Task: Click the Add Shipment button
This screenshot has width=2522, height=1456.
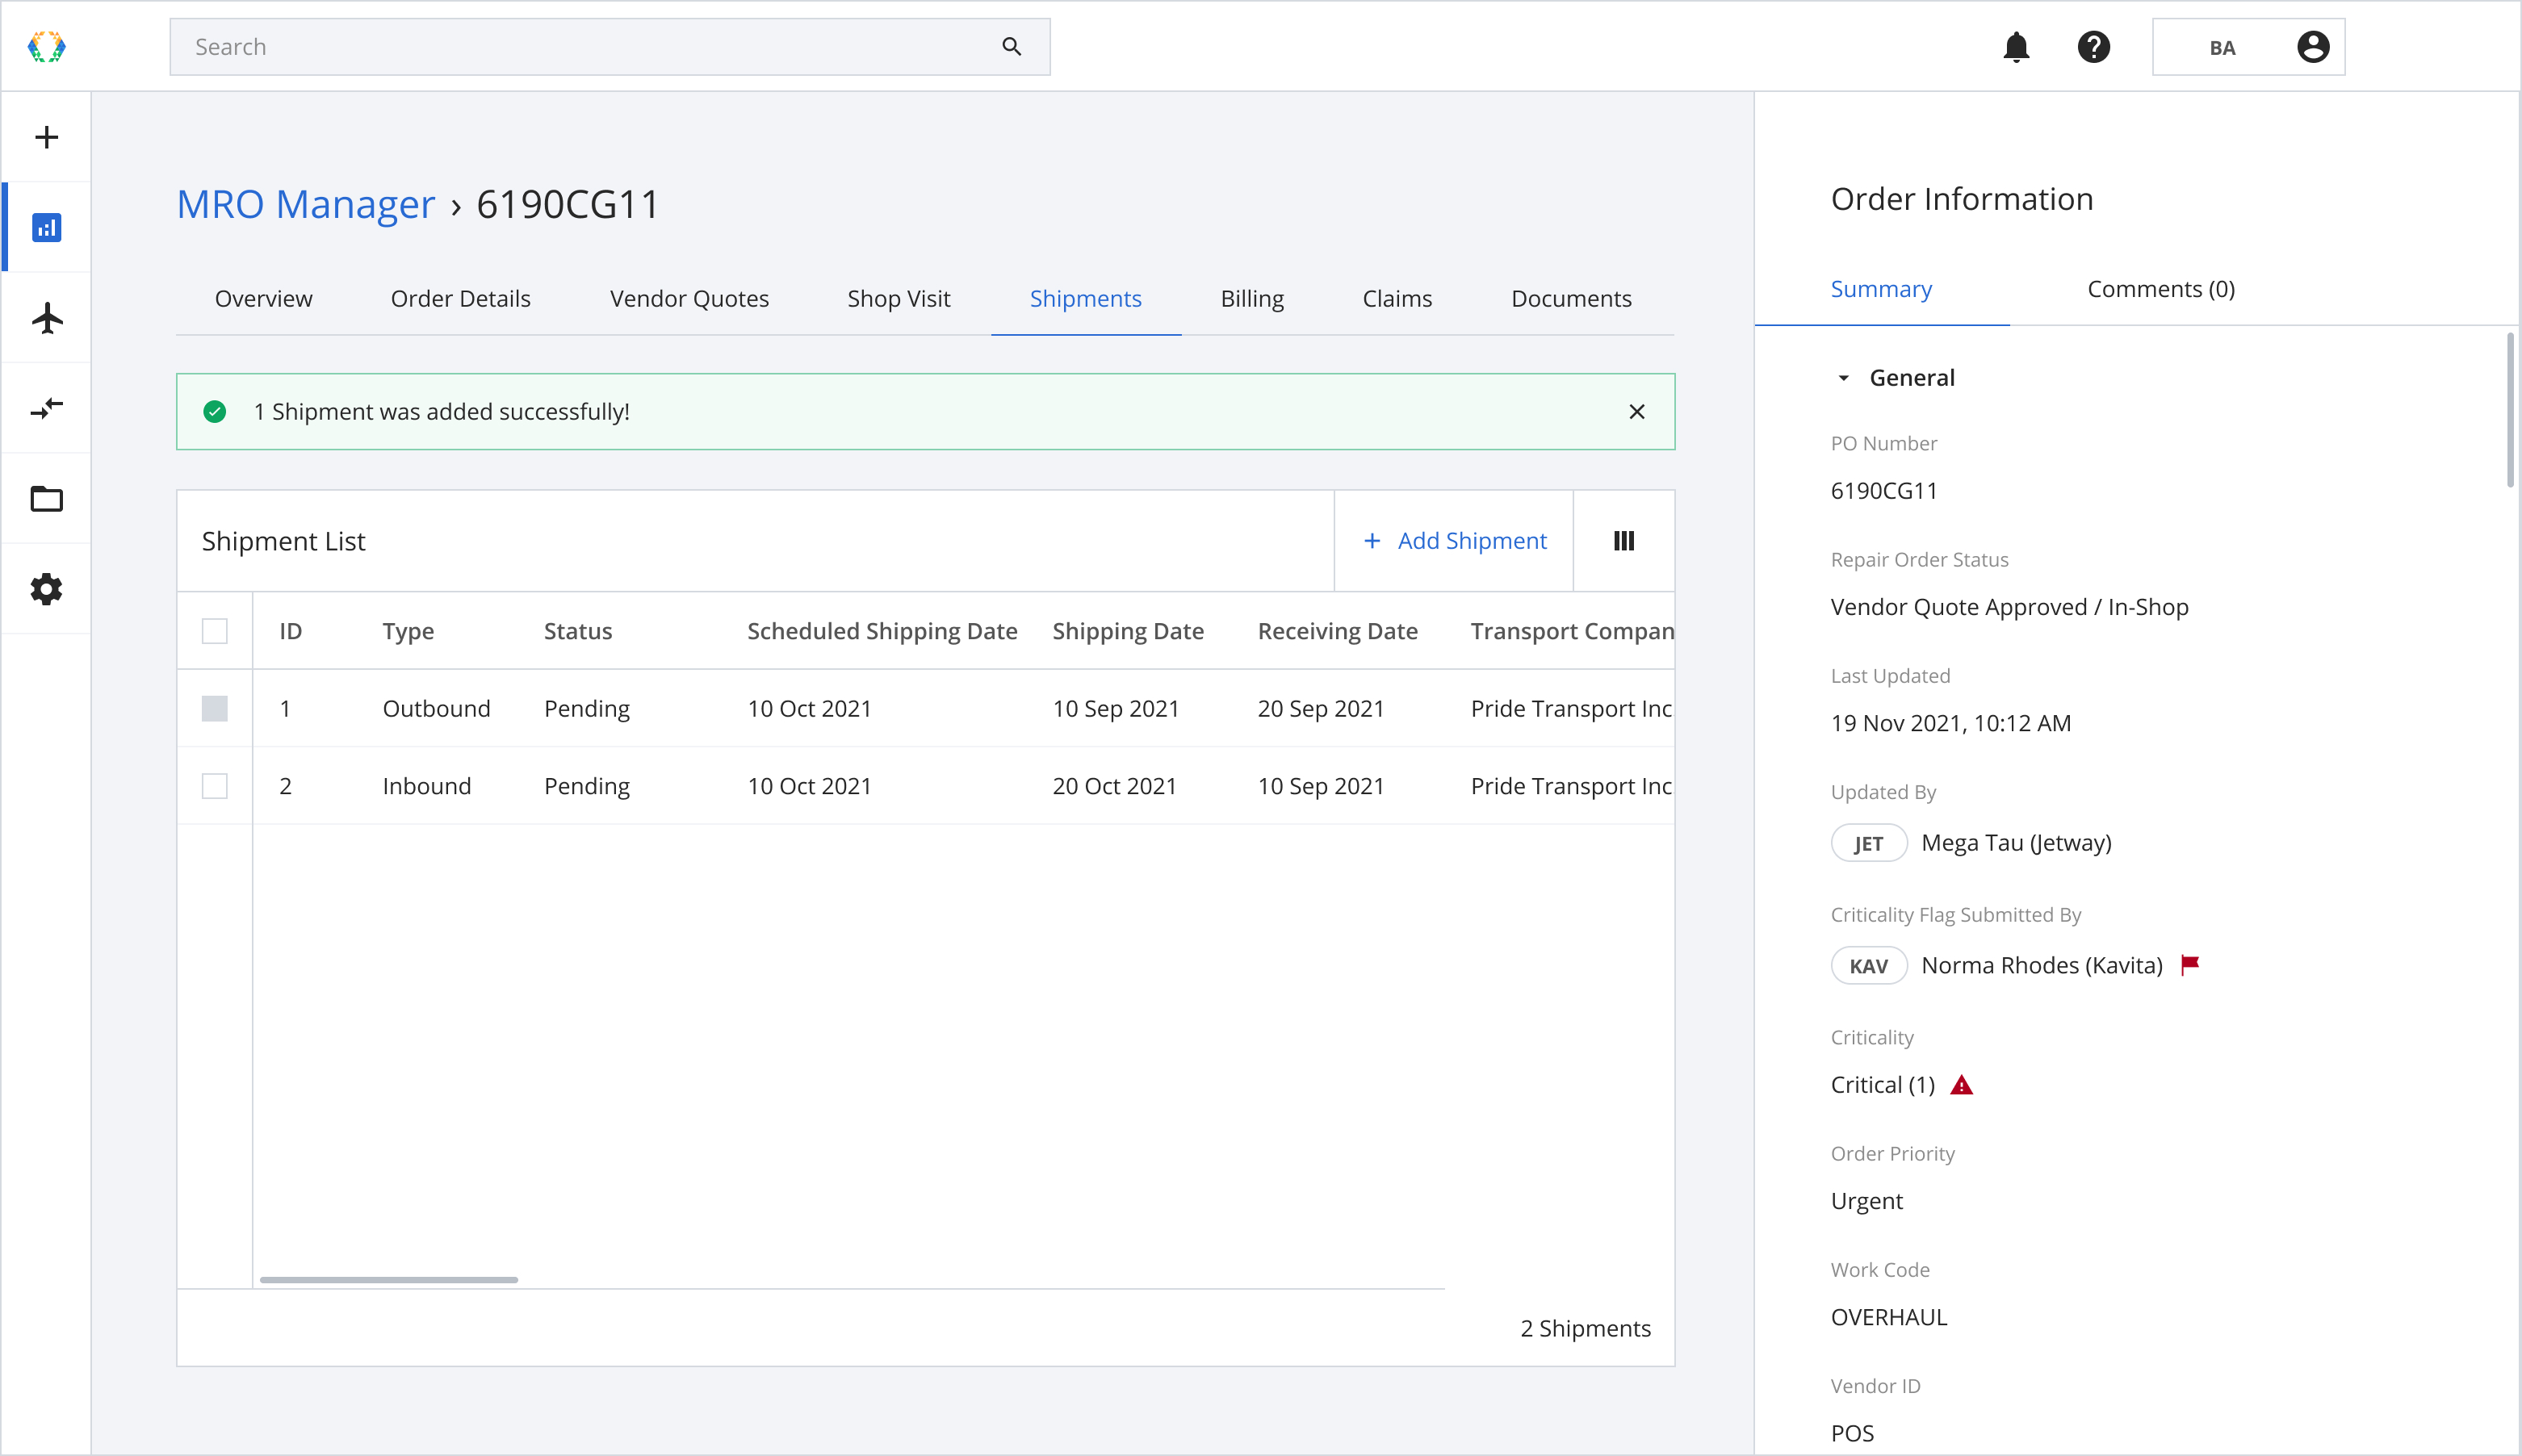Action: coord(1454,541)
